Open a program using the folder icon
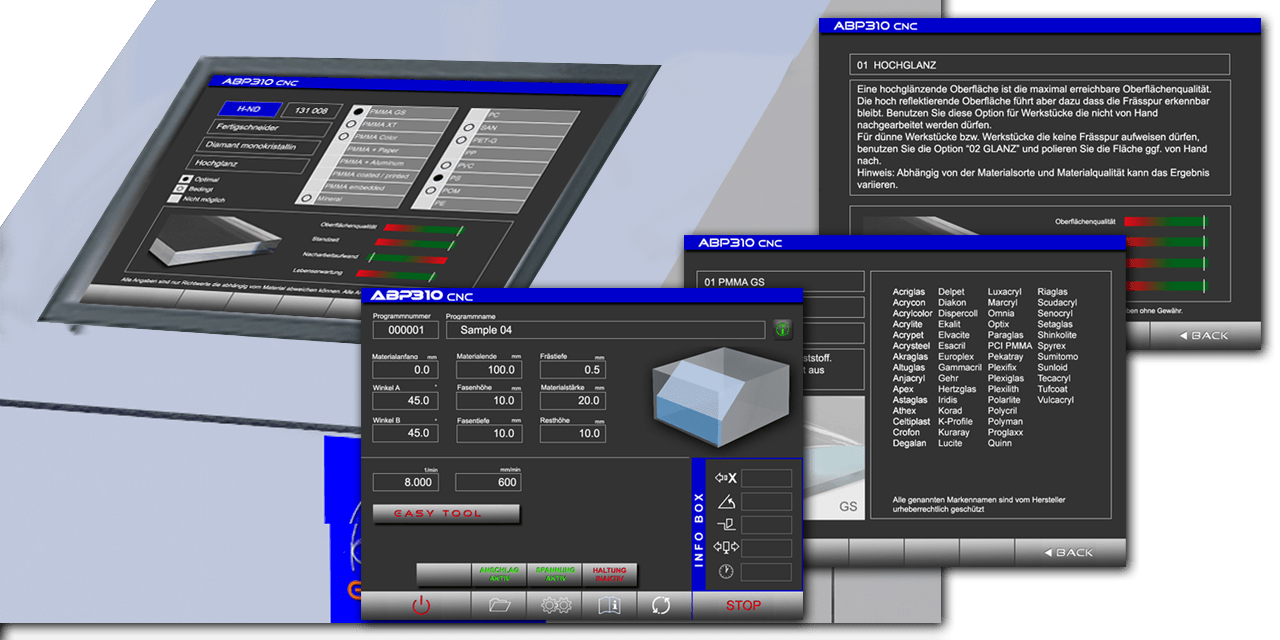The height and width of the screenshot is (640, 1280). (500, 605)
